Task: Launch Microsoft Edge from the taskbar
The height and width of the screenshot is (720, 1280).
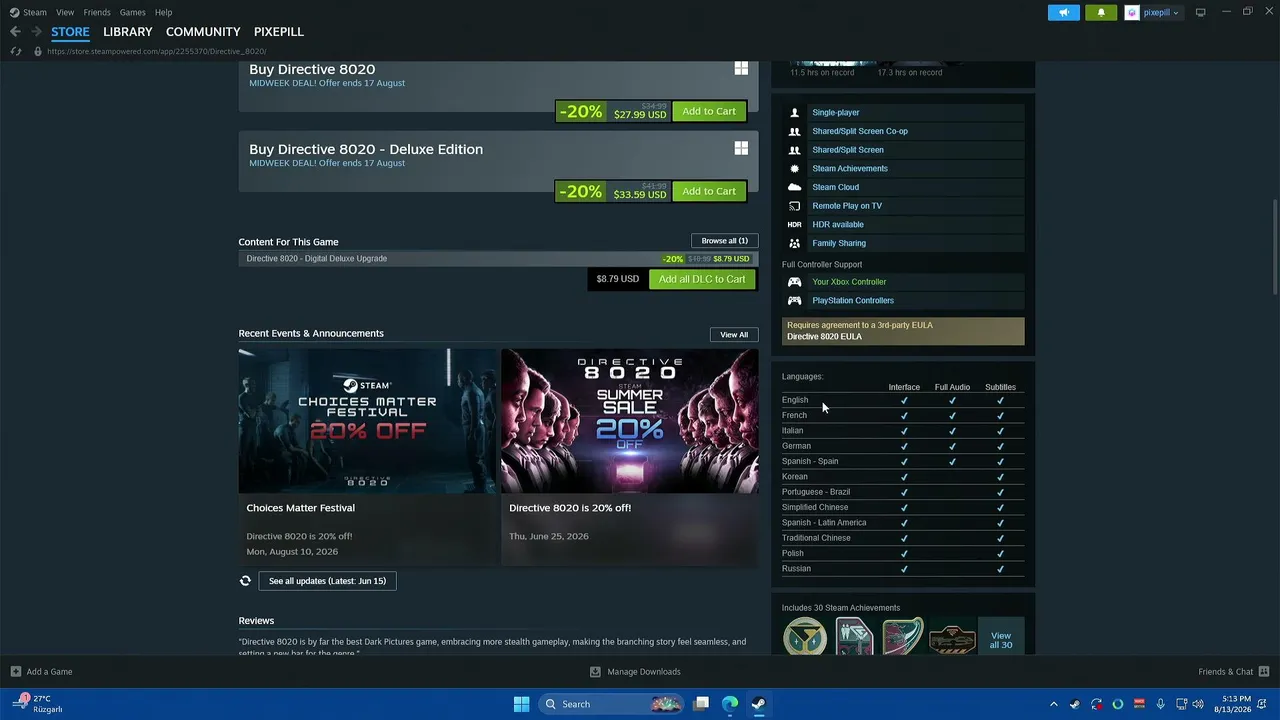Action: coord(730,704)
